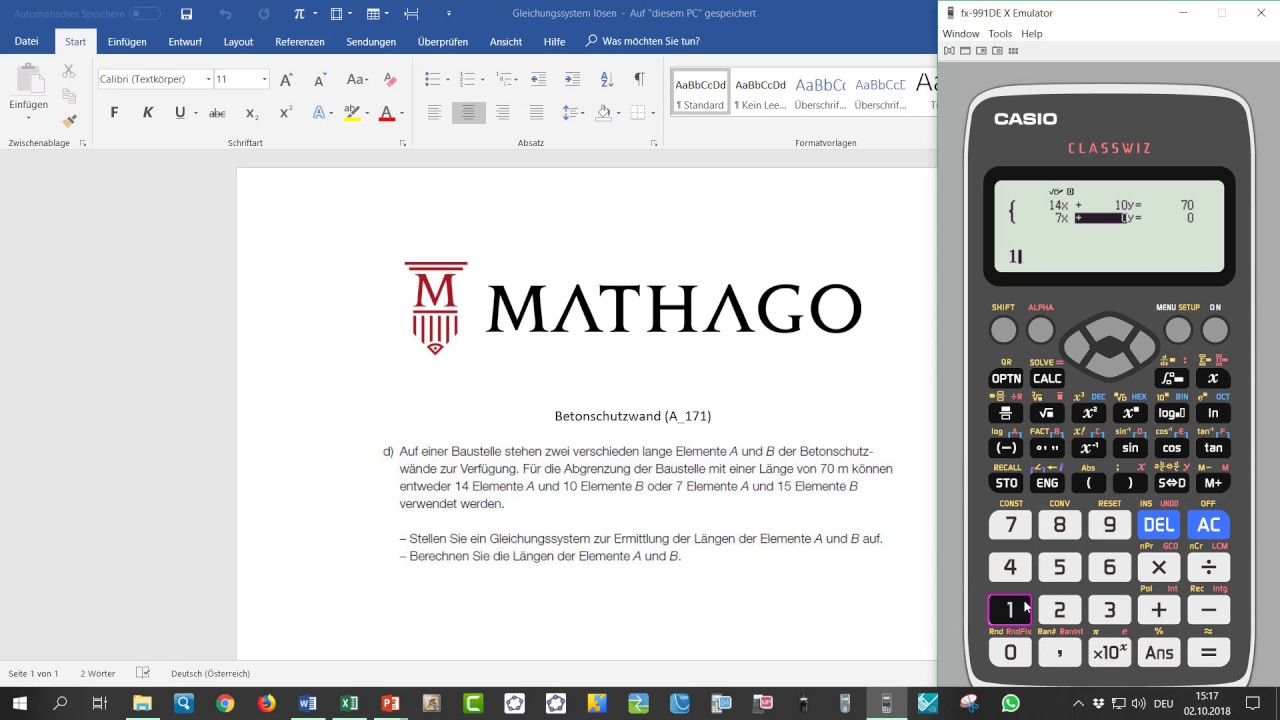Click the shading paint bucket
Viewport: 1280px width, 720px height.
click(603, 113)
